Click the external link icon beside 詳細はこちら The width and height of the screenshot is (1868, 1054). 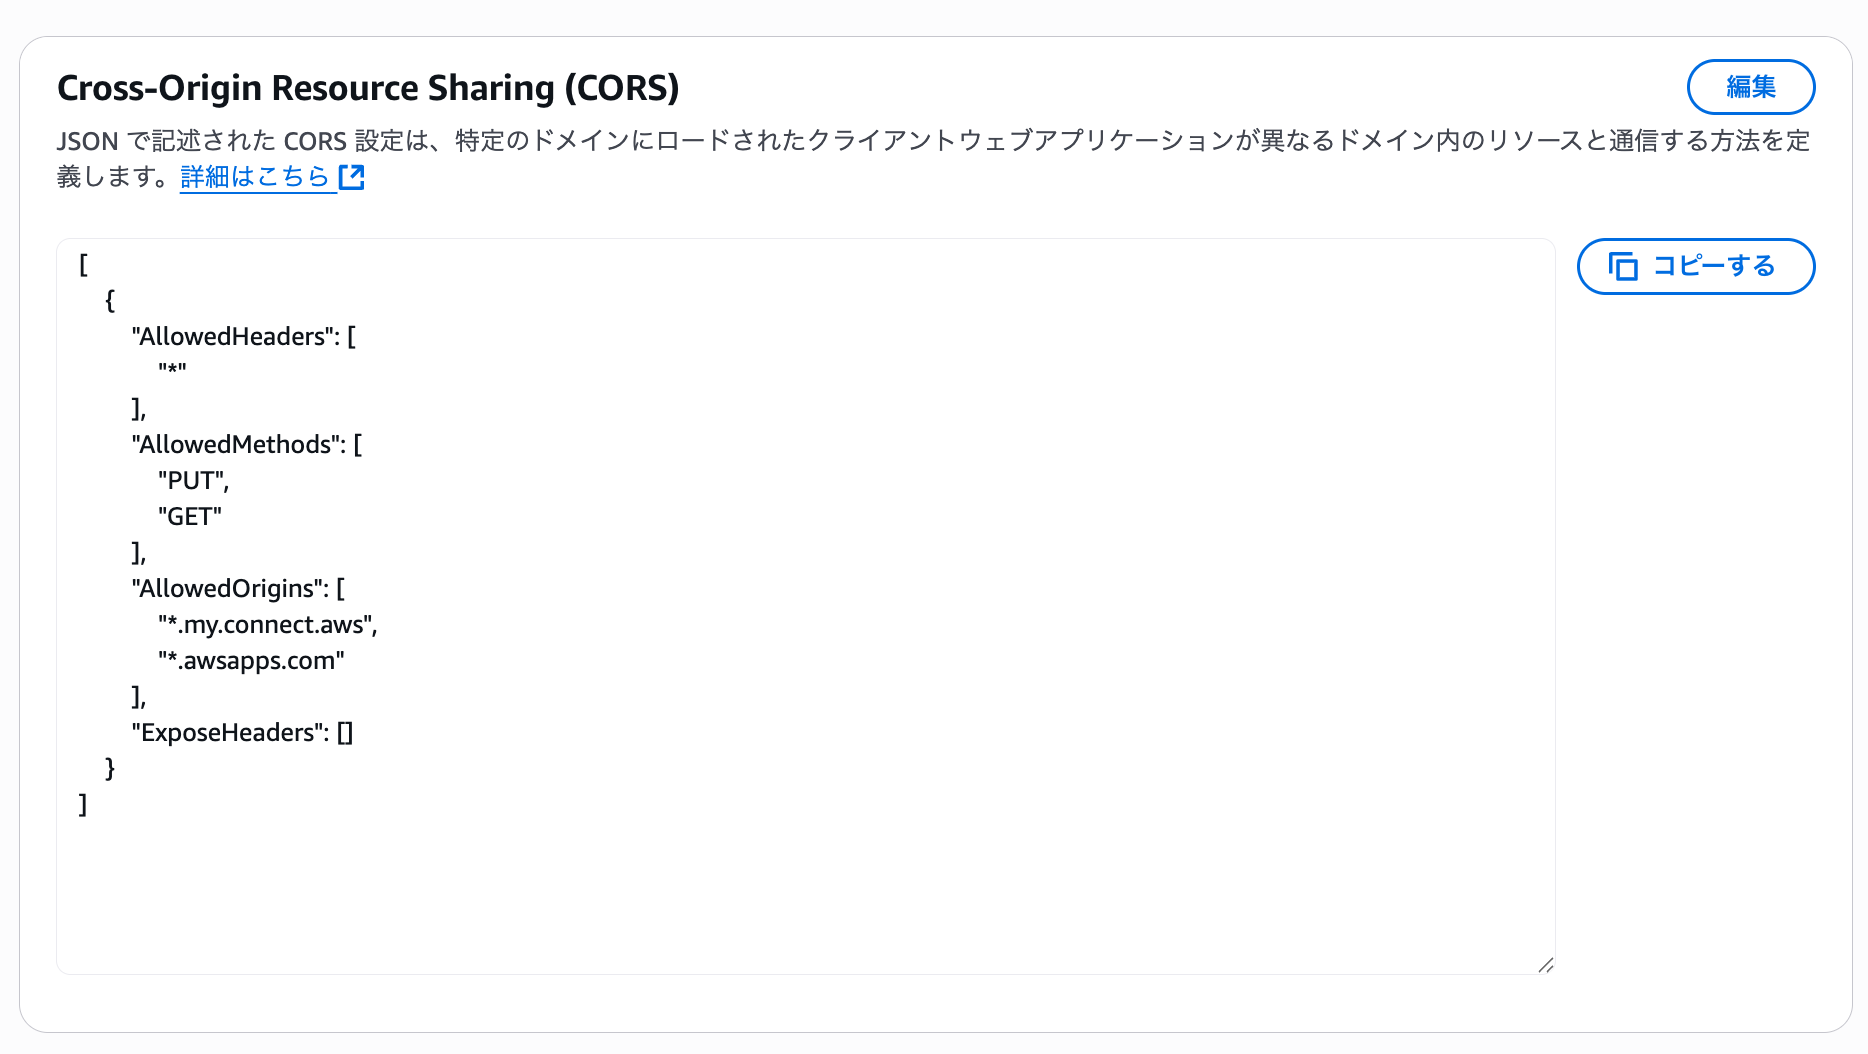tap(352, 177)
